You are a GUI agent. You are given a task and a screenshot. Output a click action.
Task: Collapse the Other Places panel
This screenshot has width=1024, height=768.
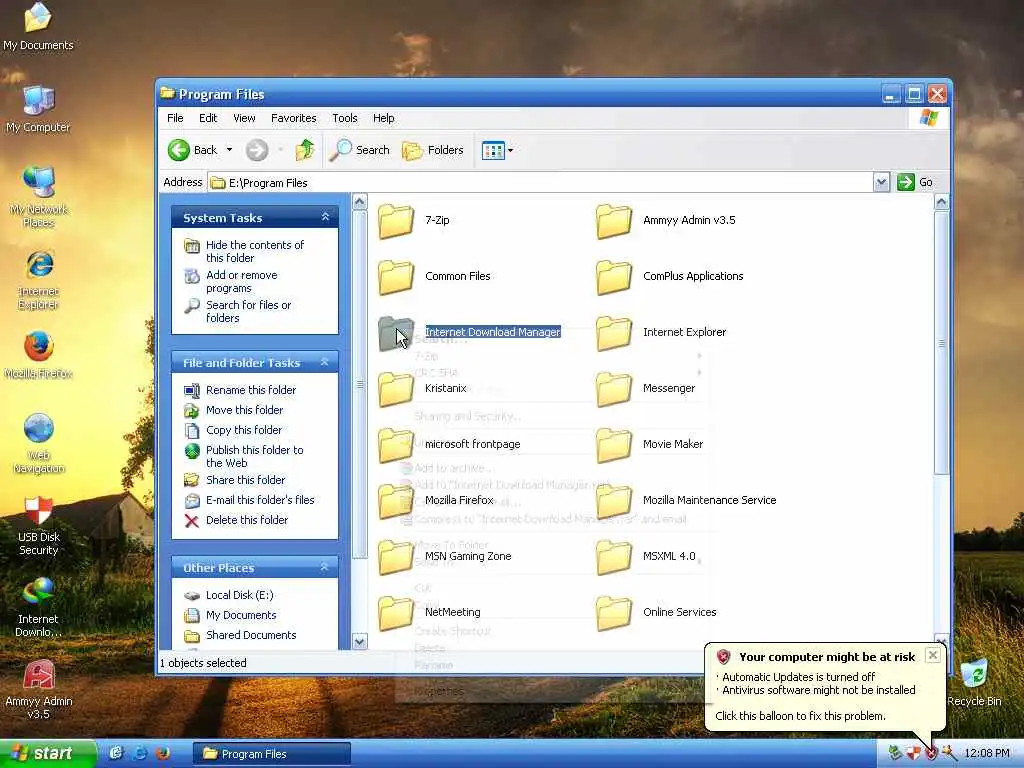(x=325, y=567)
